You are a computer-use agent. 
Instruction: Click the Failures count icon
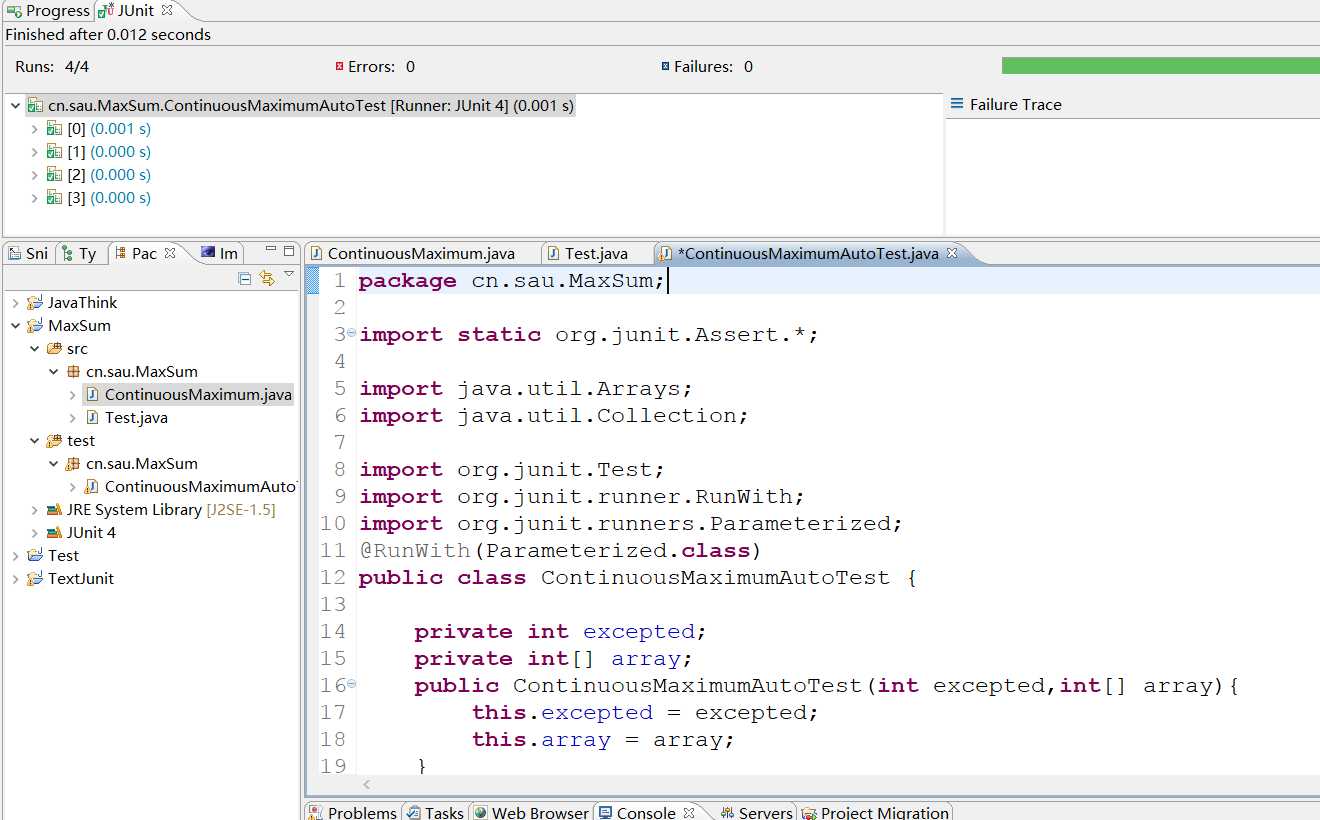(x=665, y=67)
